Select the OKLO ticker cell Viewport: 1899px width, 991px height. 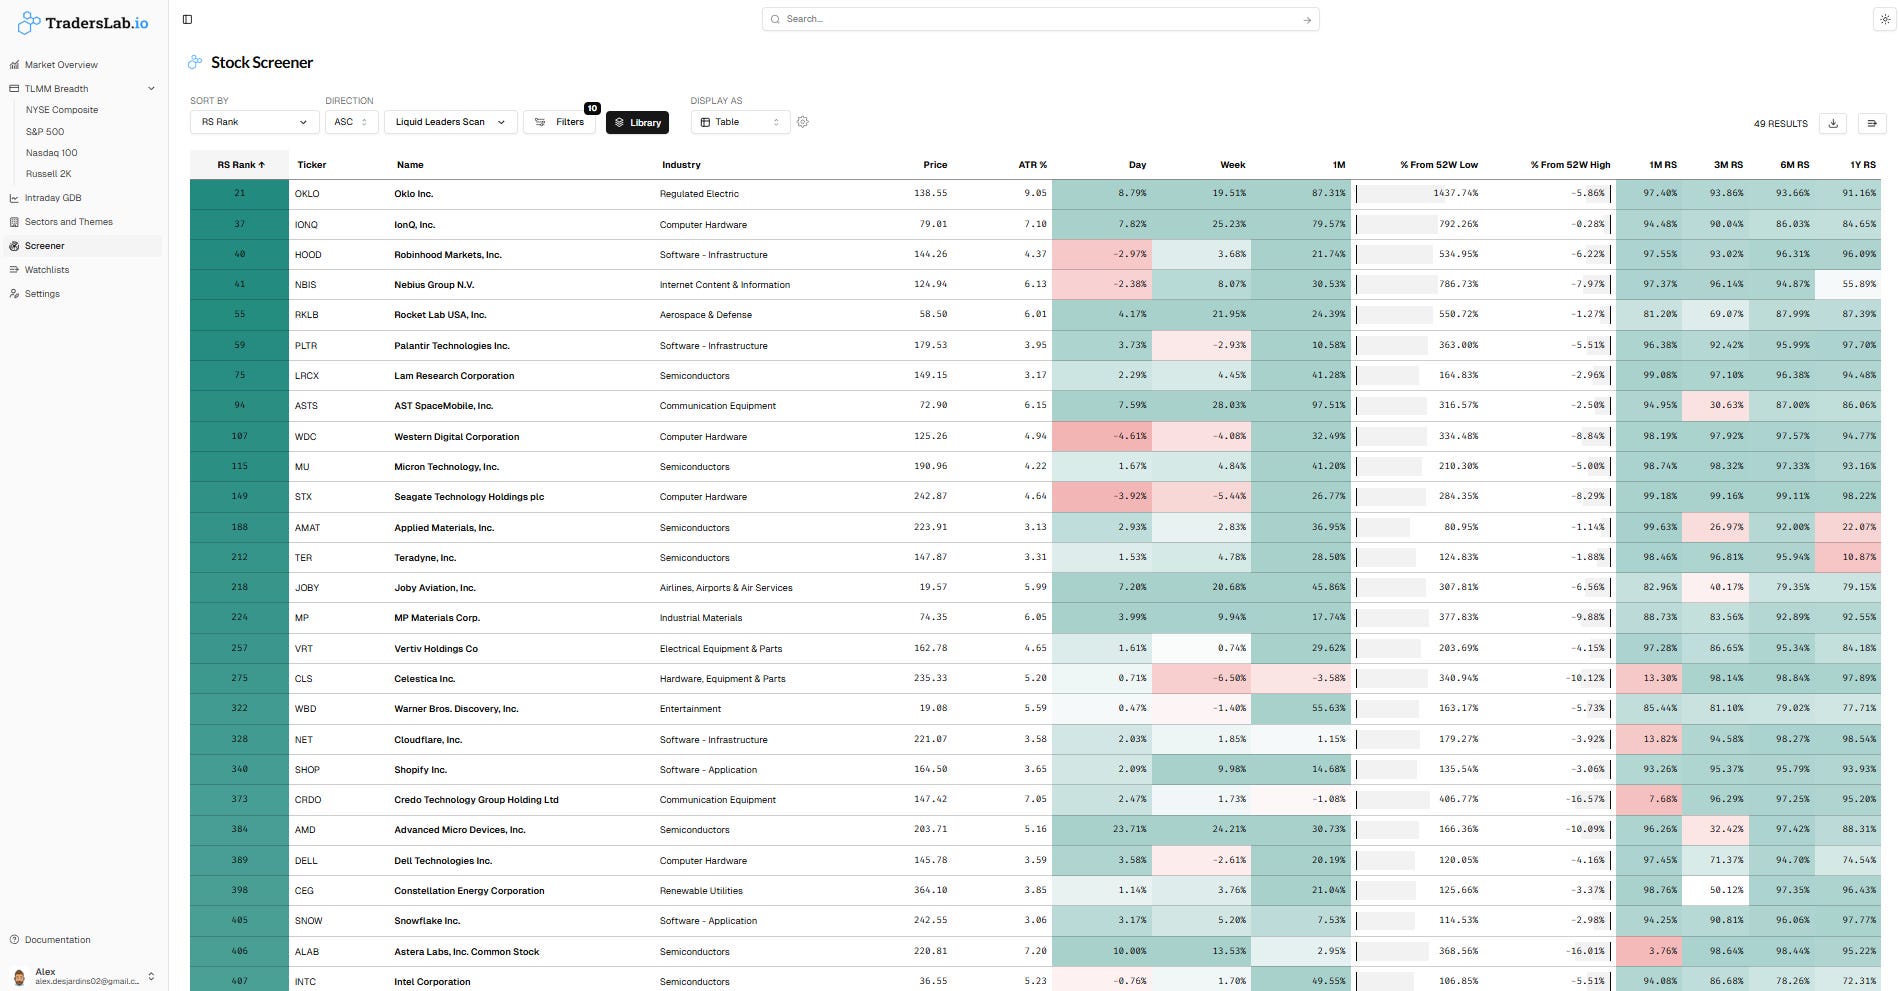click(x=307, y=194)
